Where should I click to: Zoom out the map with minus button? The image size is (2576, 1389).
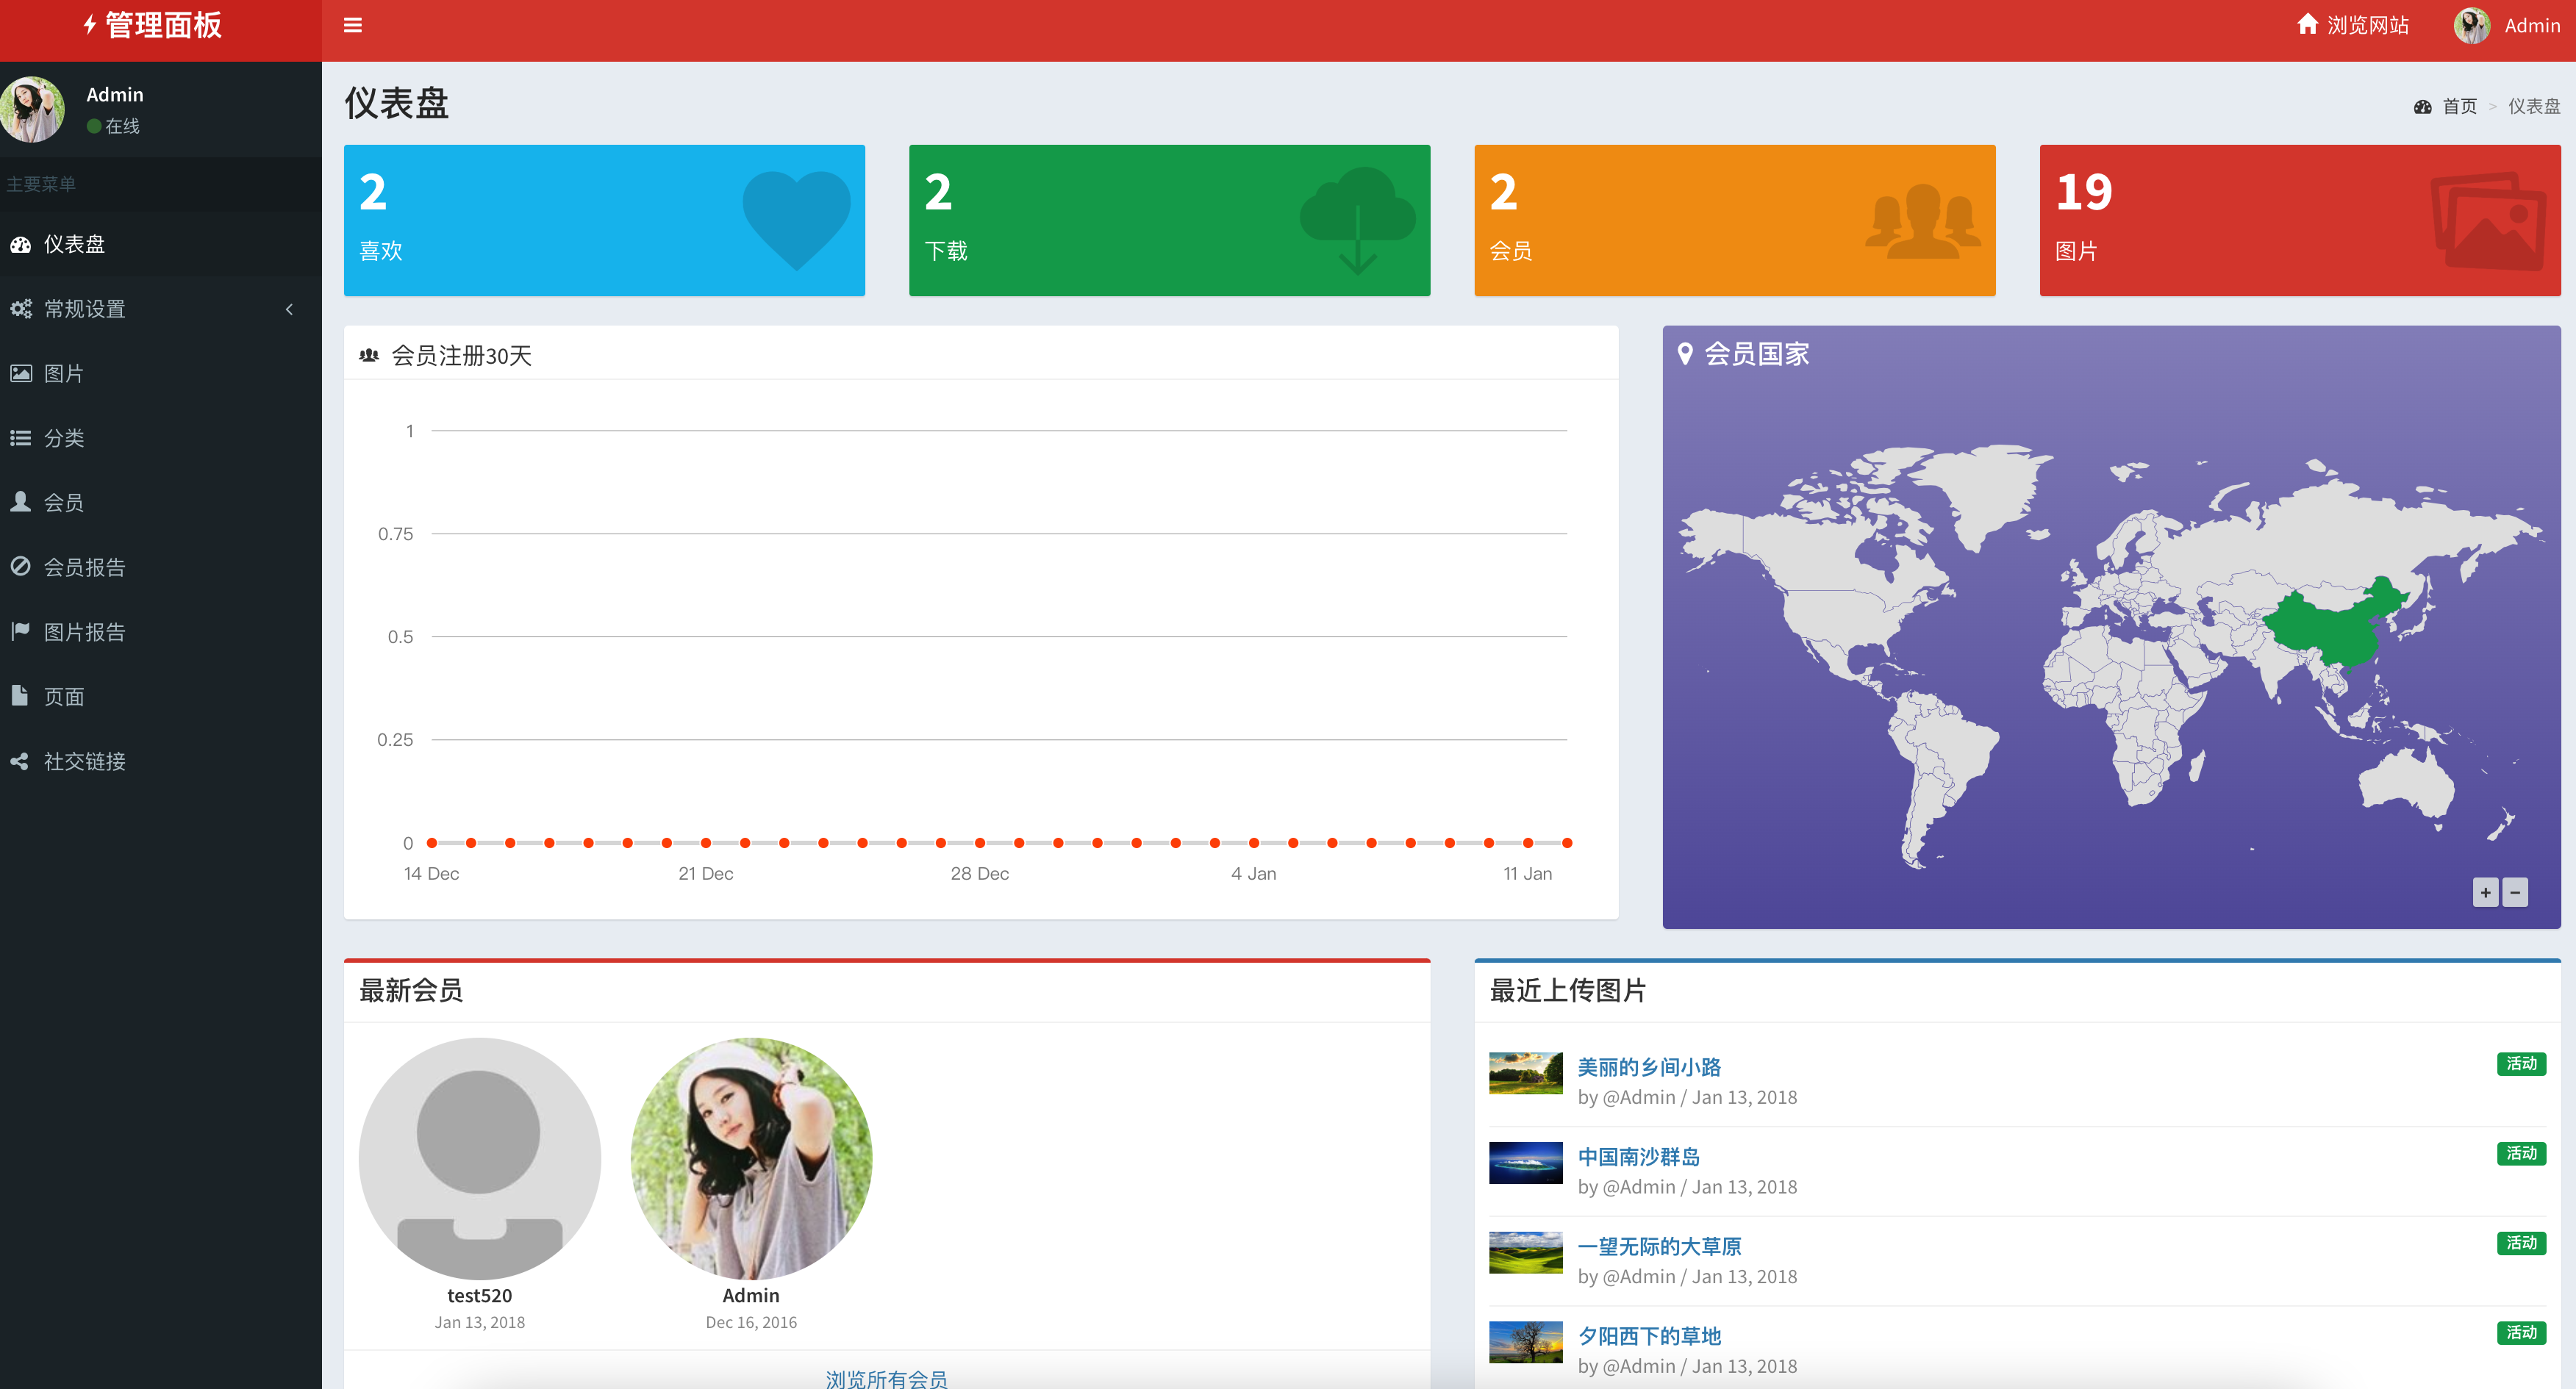(x=2515, y=892)
